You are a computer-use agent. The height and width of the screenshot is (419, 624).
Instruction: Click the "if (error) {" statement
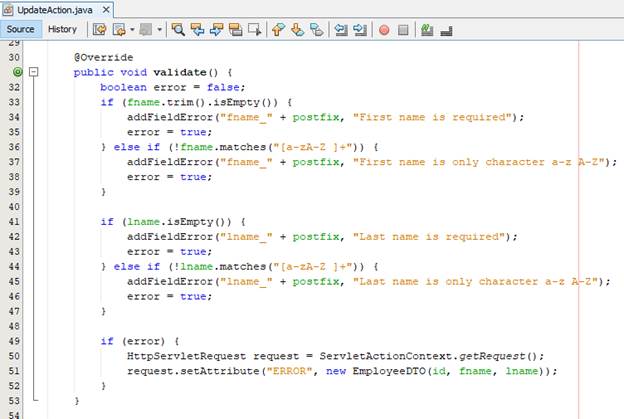(x=140, y=341)
